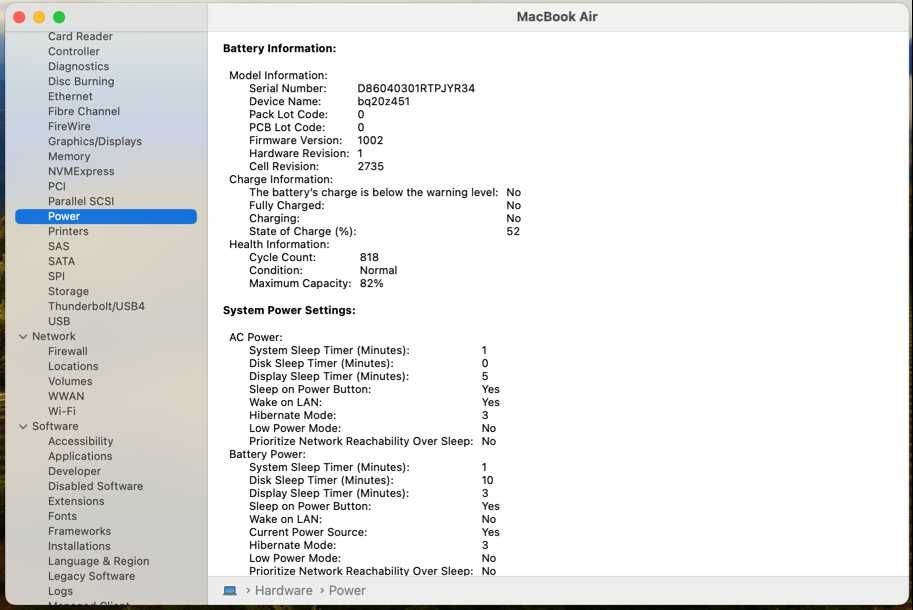This screenshot has width=913, height=610.
Task: Show Graphics/Displays information
Action: pos(95,141)
